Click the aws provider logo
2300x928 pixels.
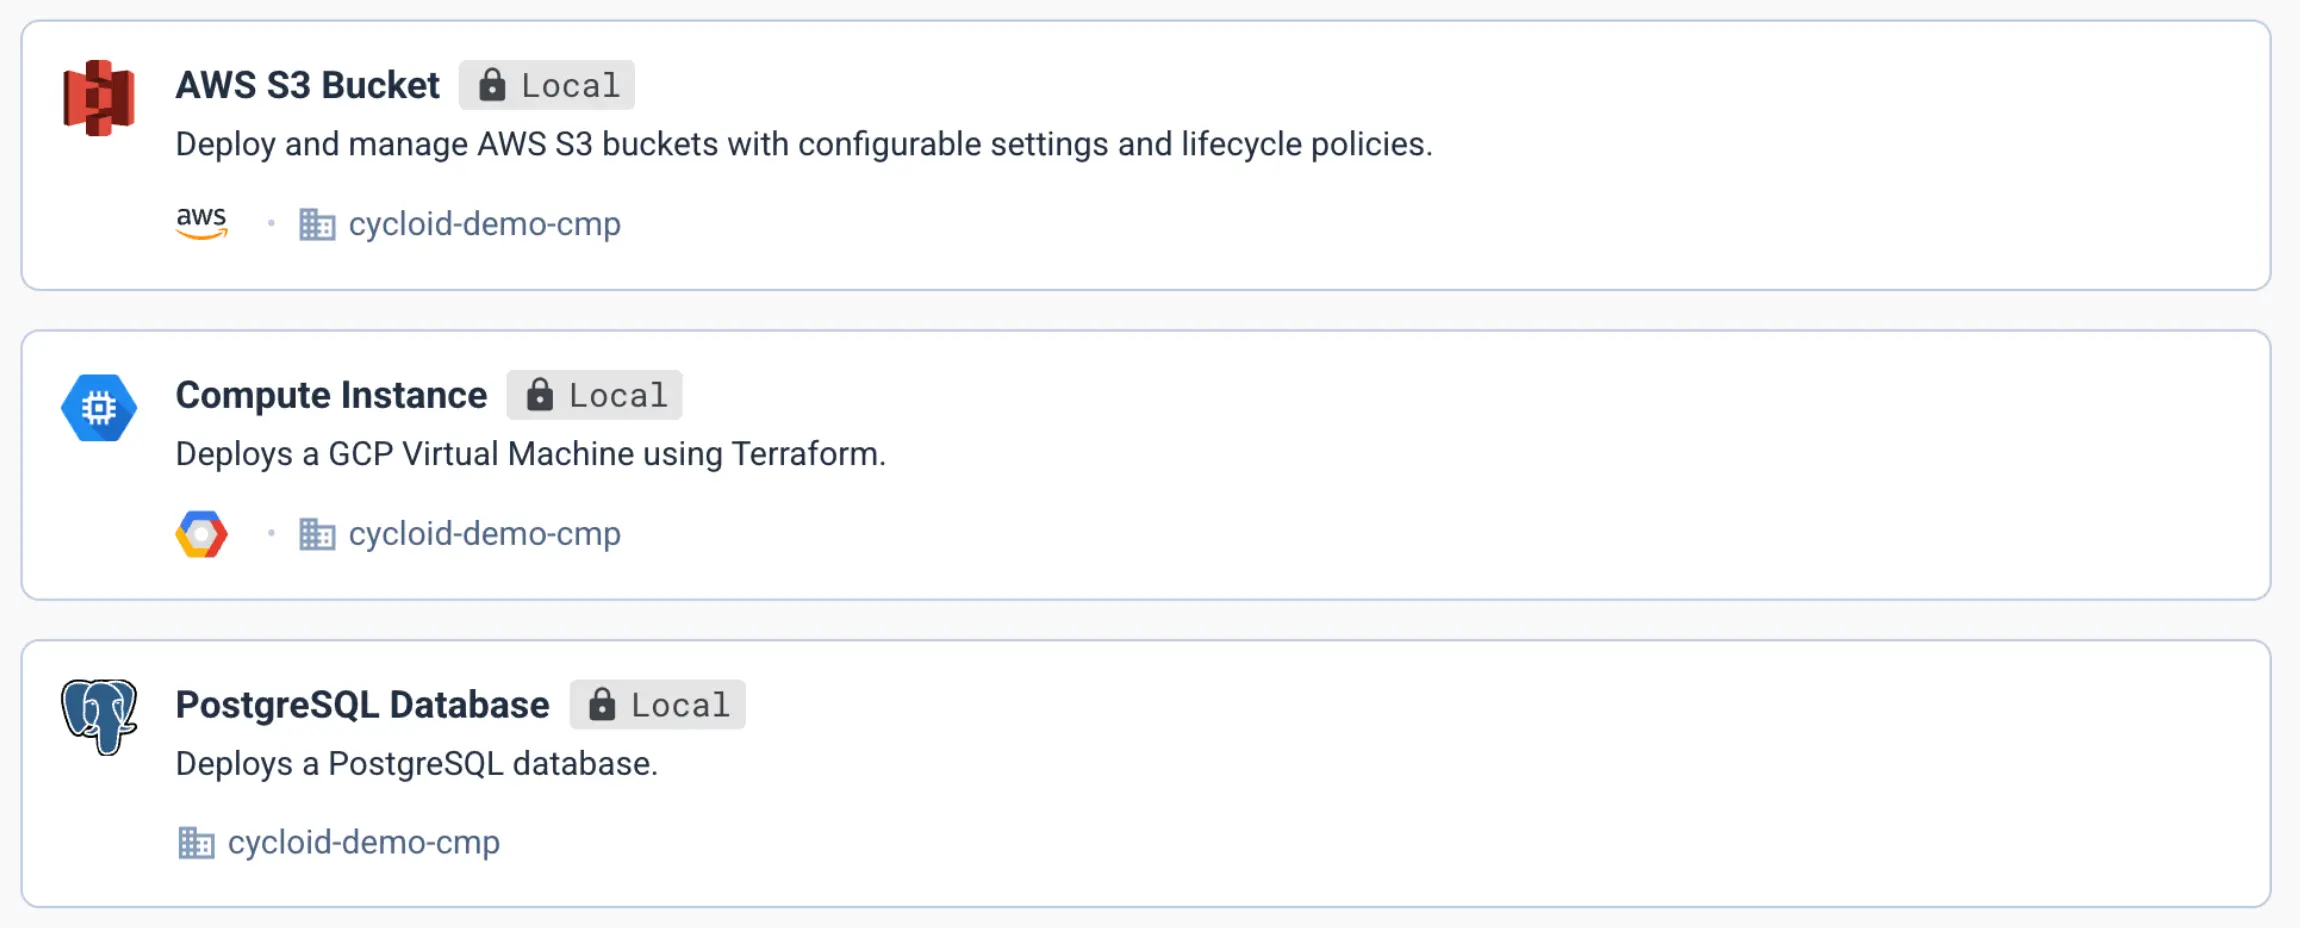pyautogui.click(x=201, y=222)
